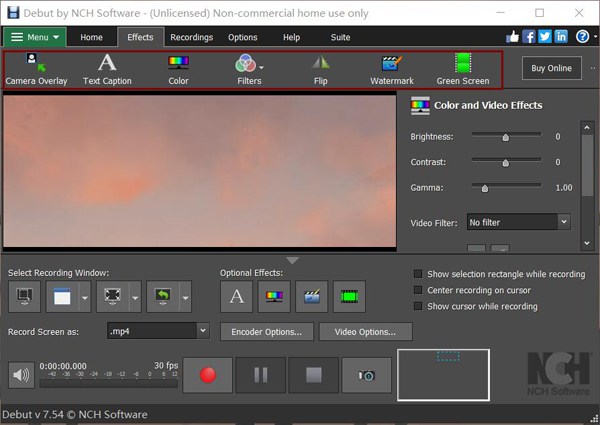Click the previous selection recording icon
This screenshot has height=425, width=600.
[x=163, y=296]
